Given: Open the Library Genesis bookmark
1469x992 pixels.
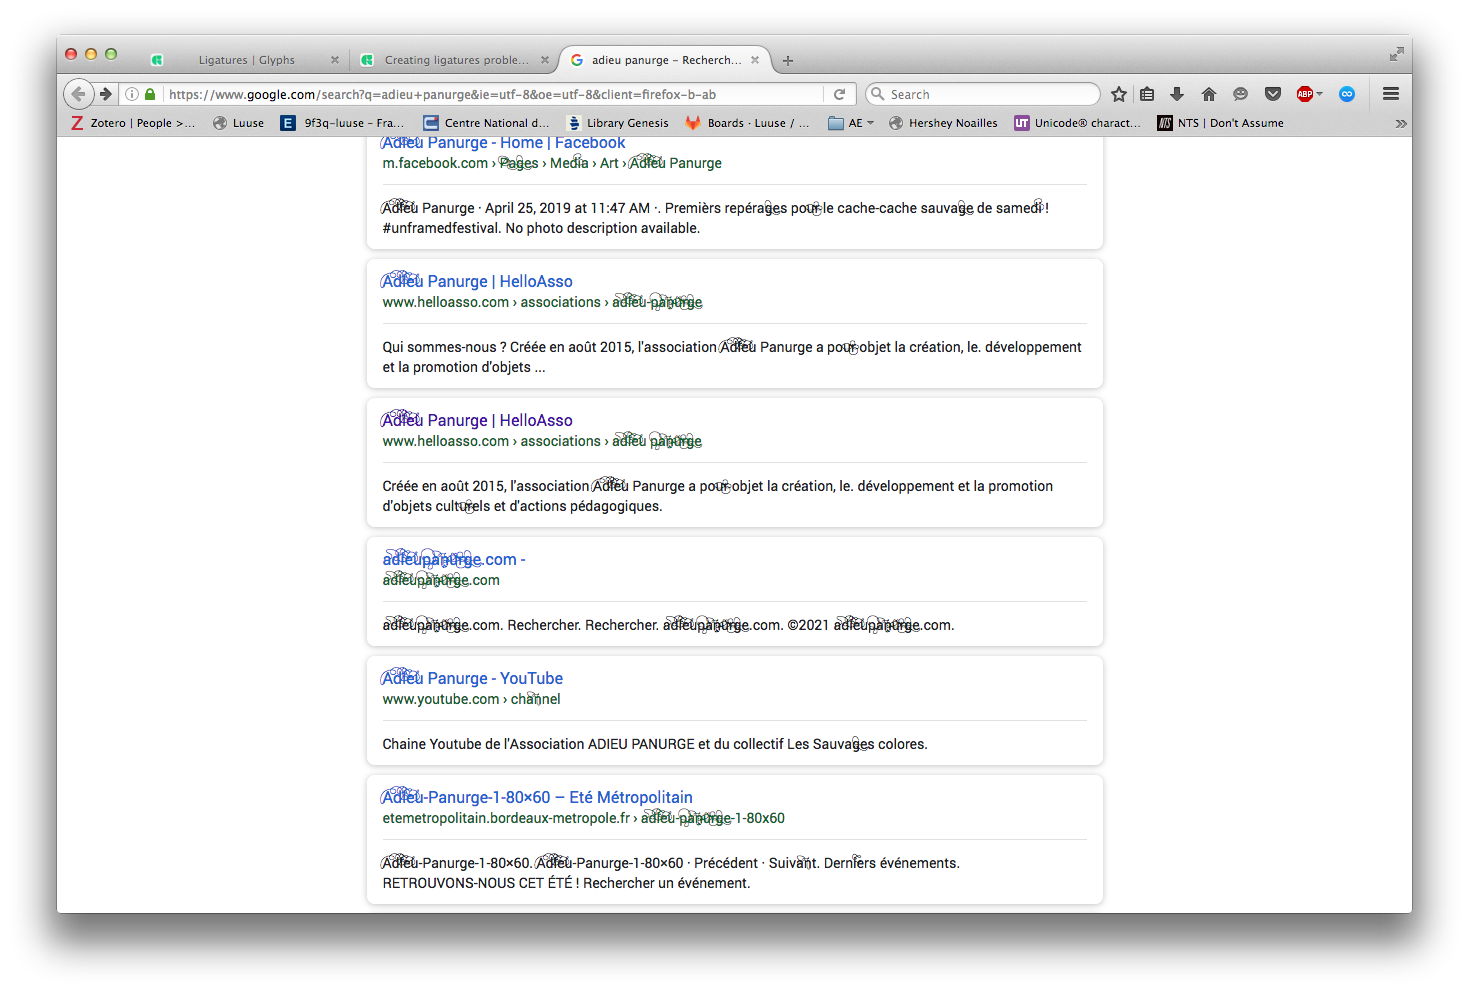Looking at the screenshot, I should [618, 123].
